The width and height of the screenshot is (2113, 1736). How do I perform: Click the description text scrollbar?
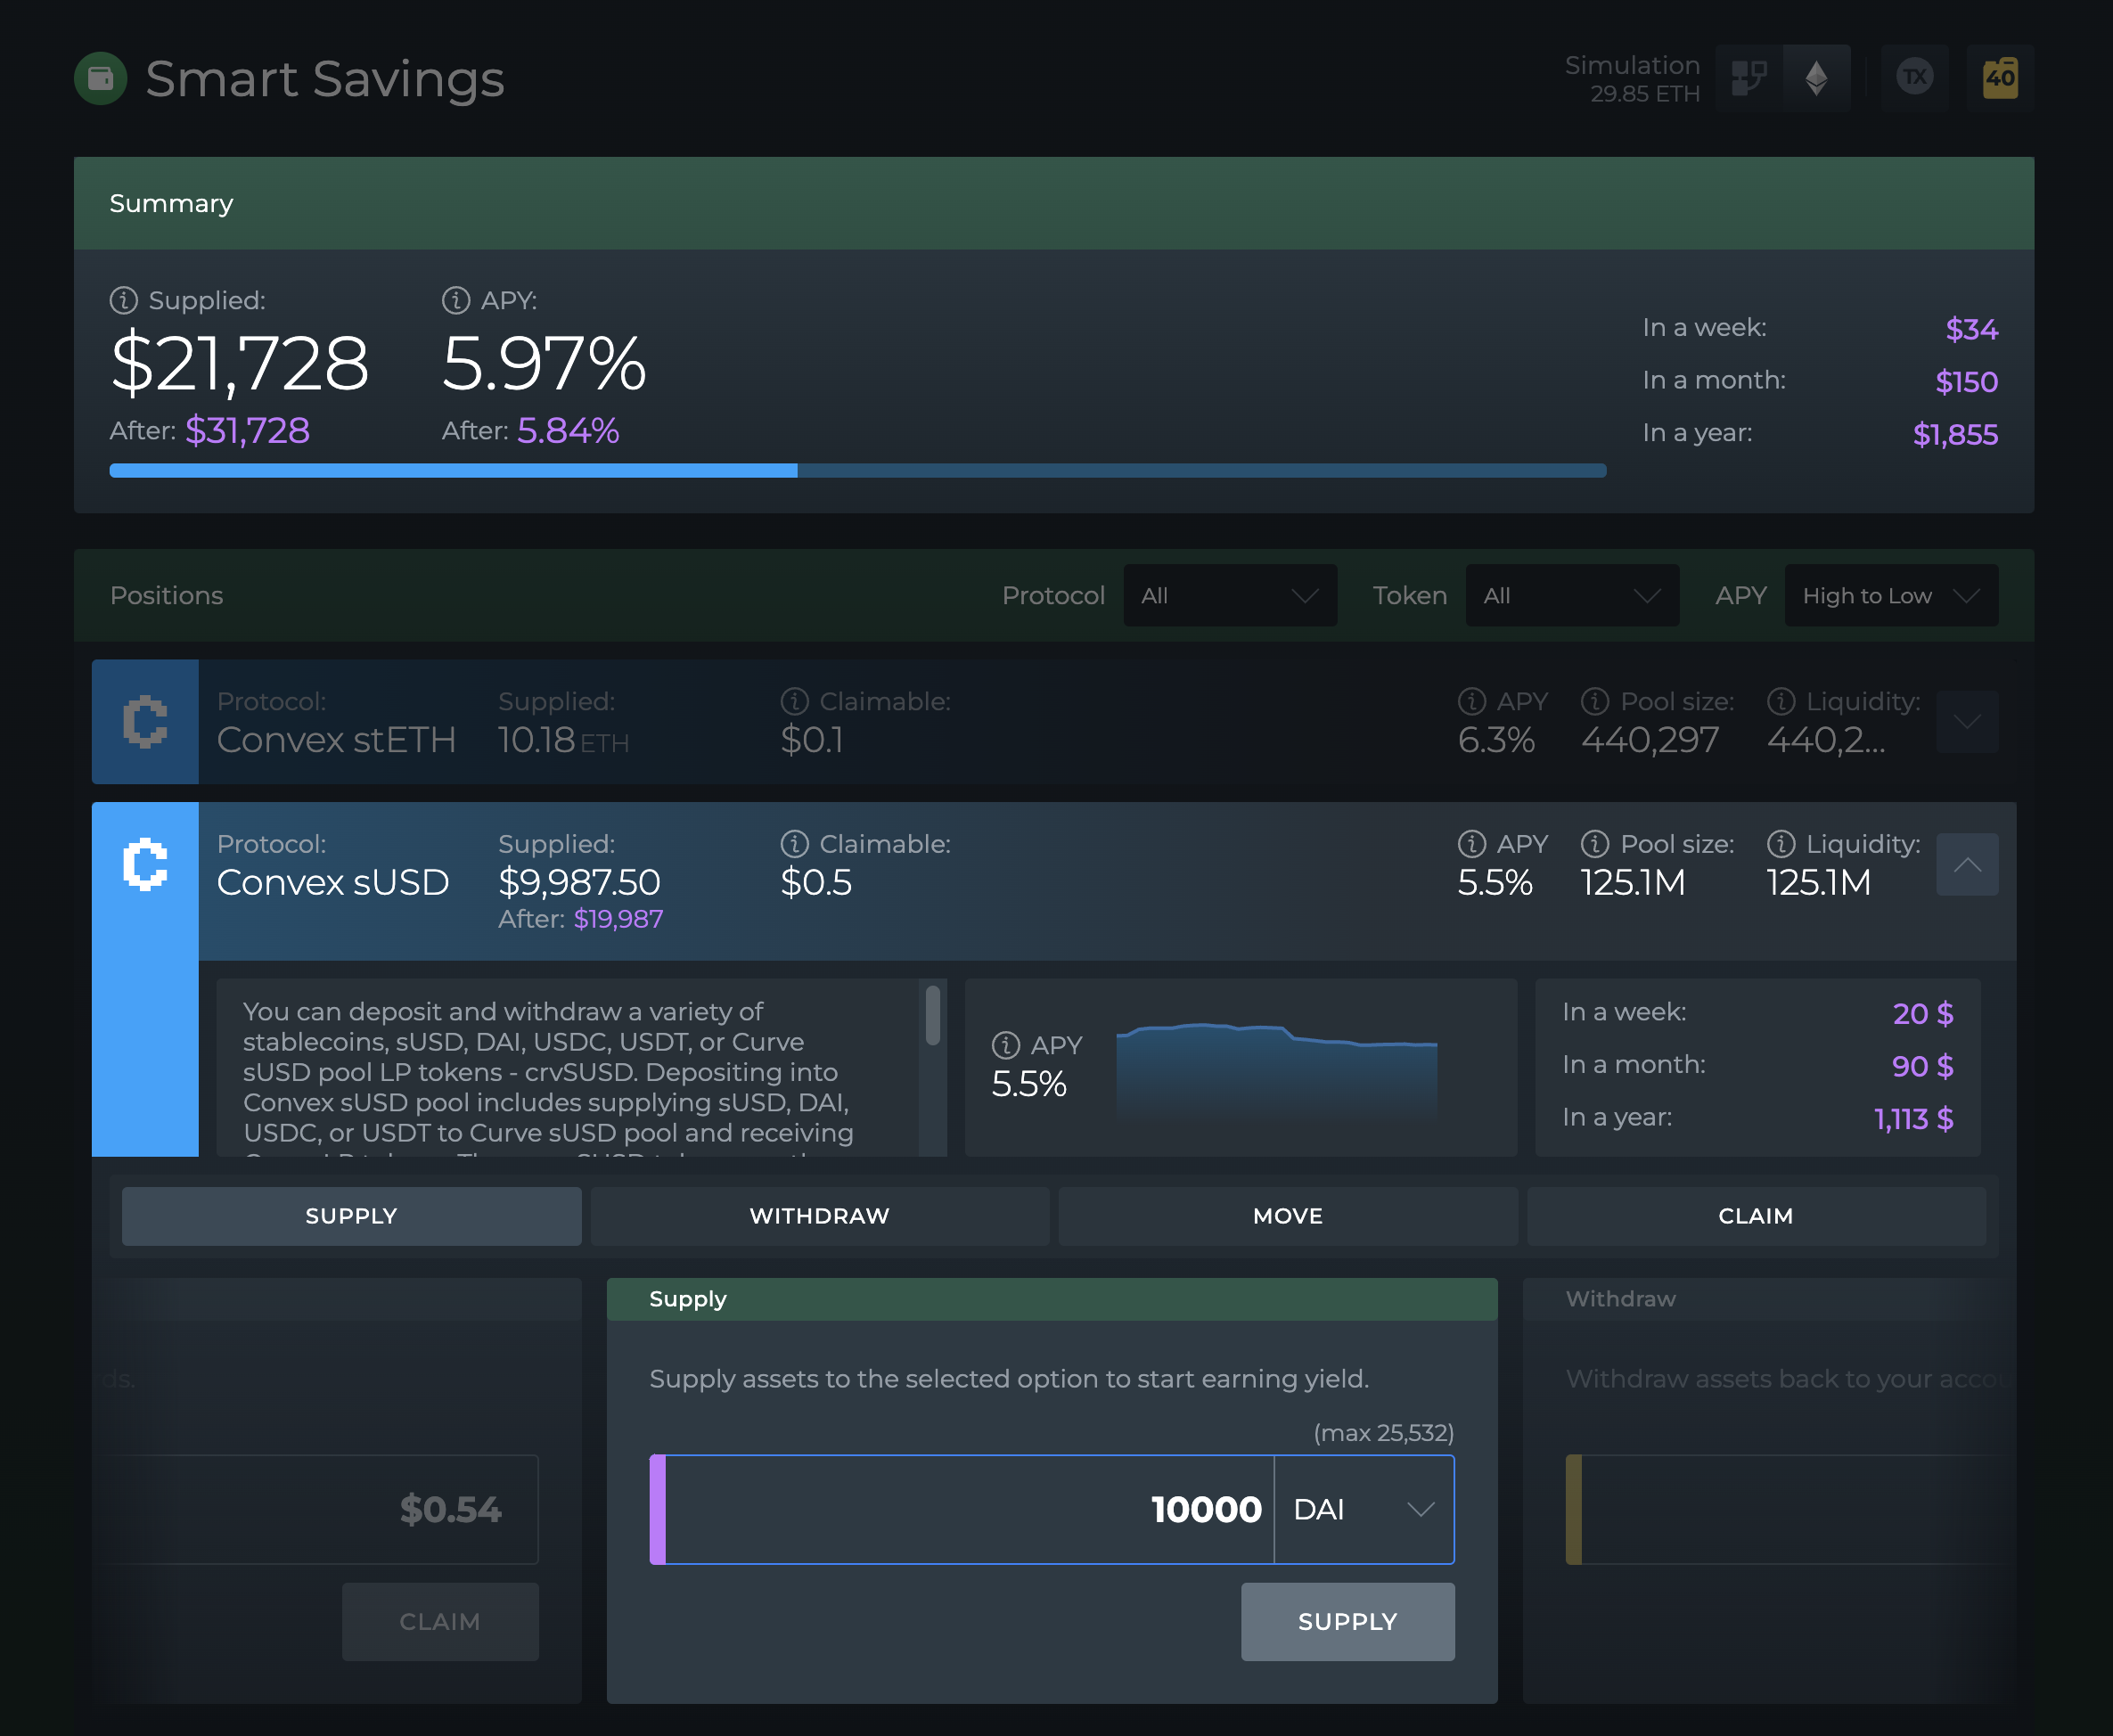(x=932, y=1015)
